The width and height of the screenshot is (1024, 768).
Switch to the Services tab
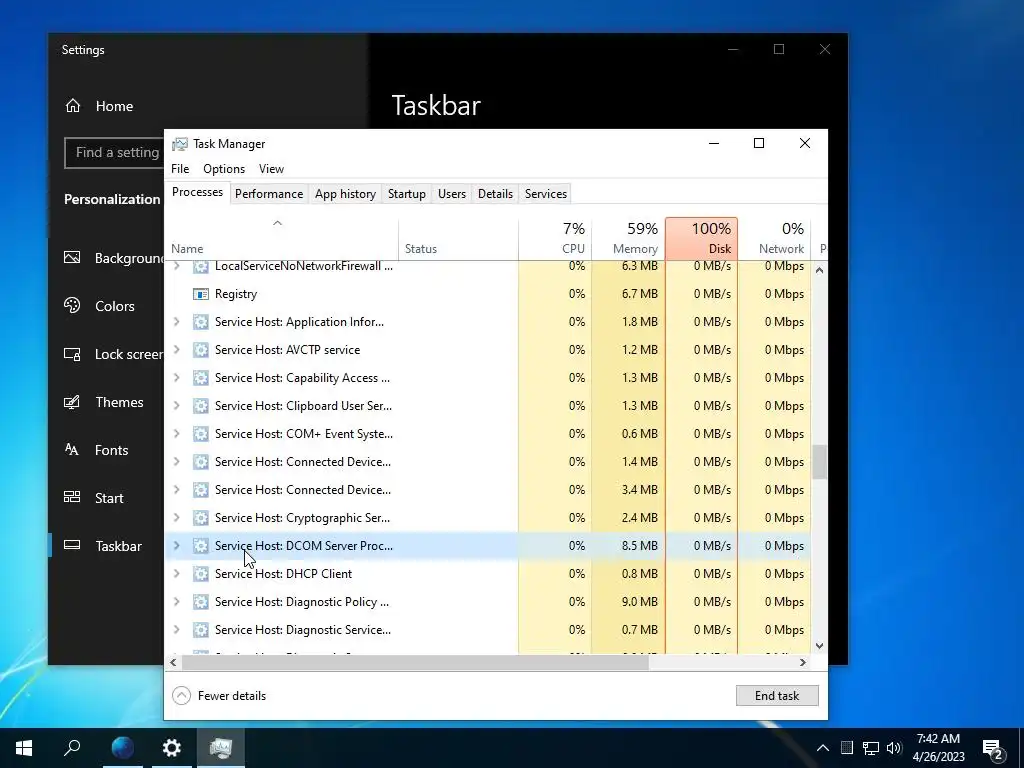[546, 194]
